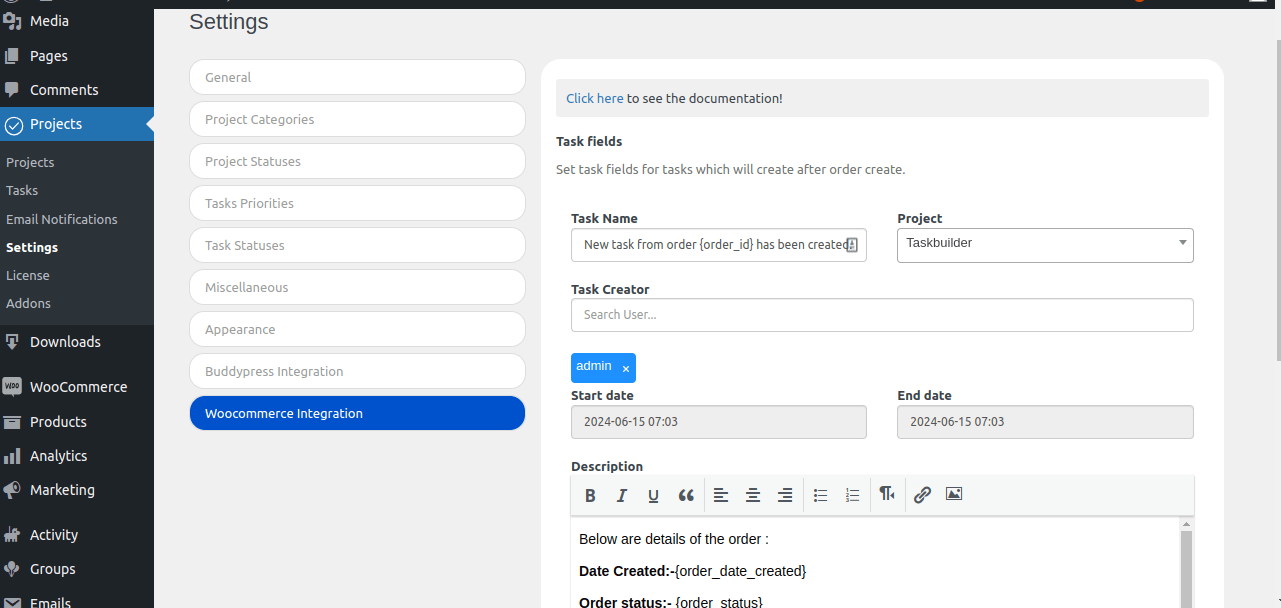Click the Task Name input field
Image resolution: width=1281 pixels, height=608 pixels.
pos(718,245)
